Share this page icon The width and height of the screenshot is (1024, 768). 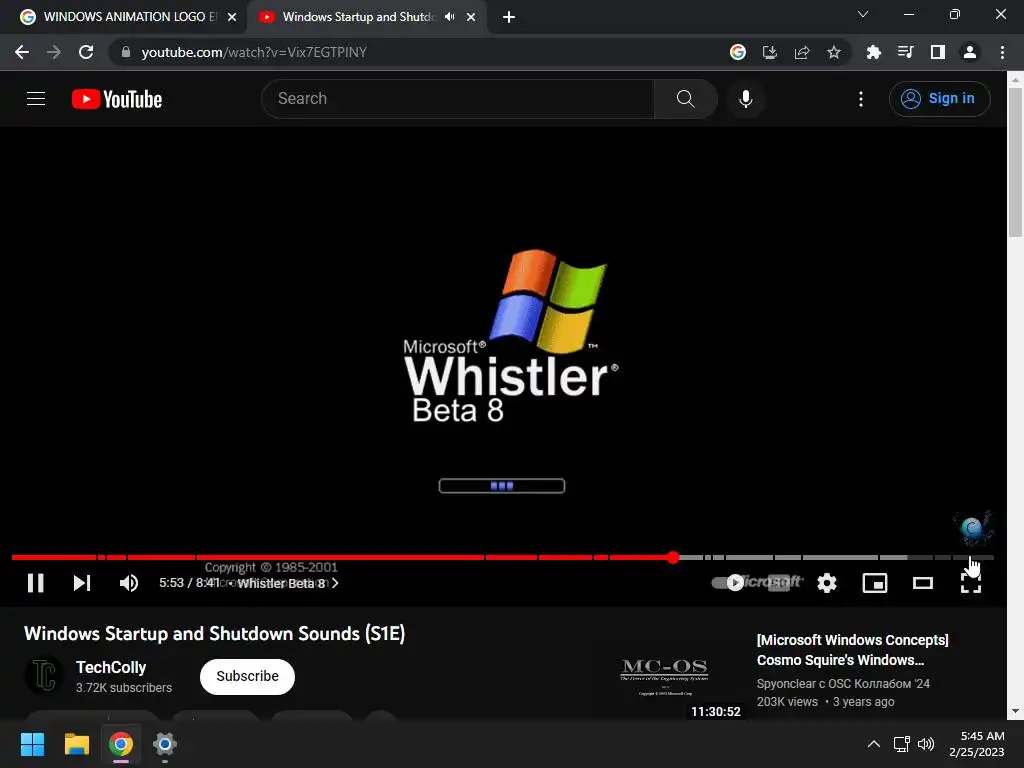click(802, 52)
